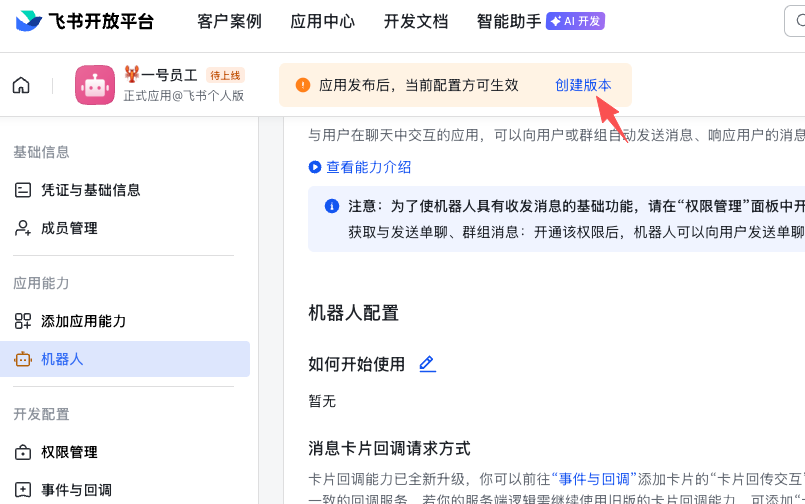Click the blue info icon beside 注意
Screen dimensions: 805x504
tap(332, 206)
